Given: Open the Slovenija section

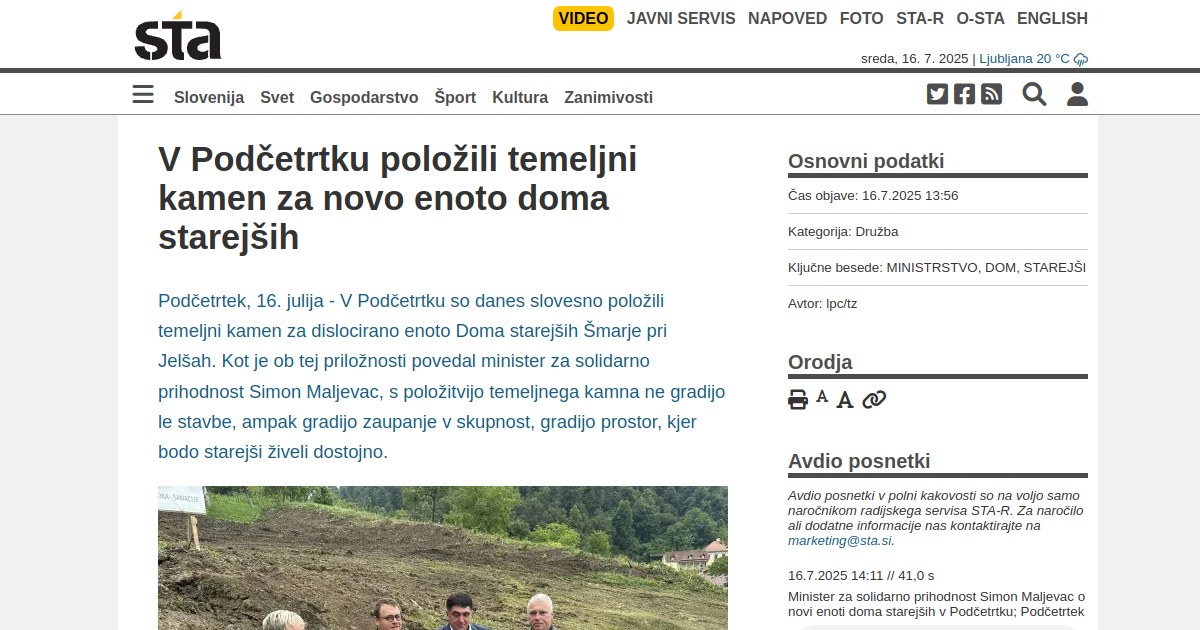Looking at the screenshot, I should 209,97.
